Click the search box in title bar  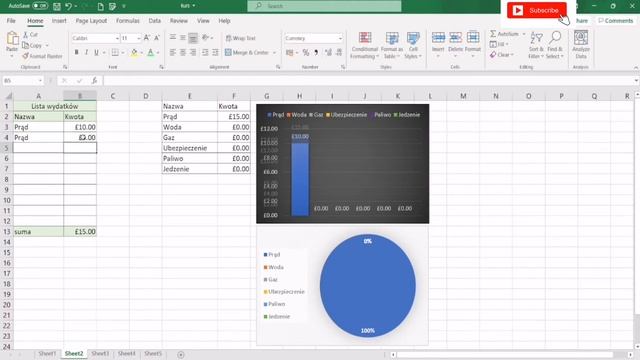coord(324,6)
